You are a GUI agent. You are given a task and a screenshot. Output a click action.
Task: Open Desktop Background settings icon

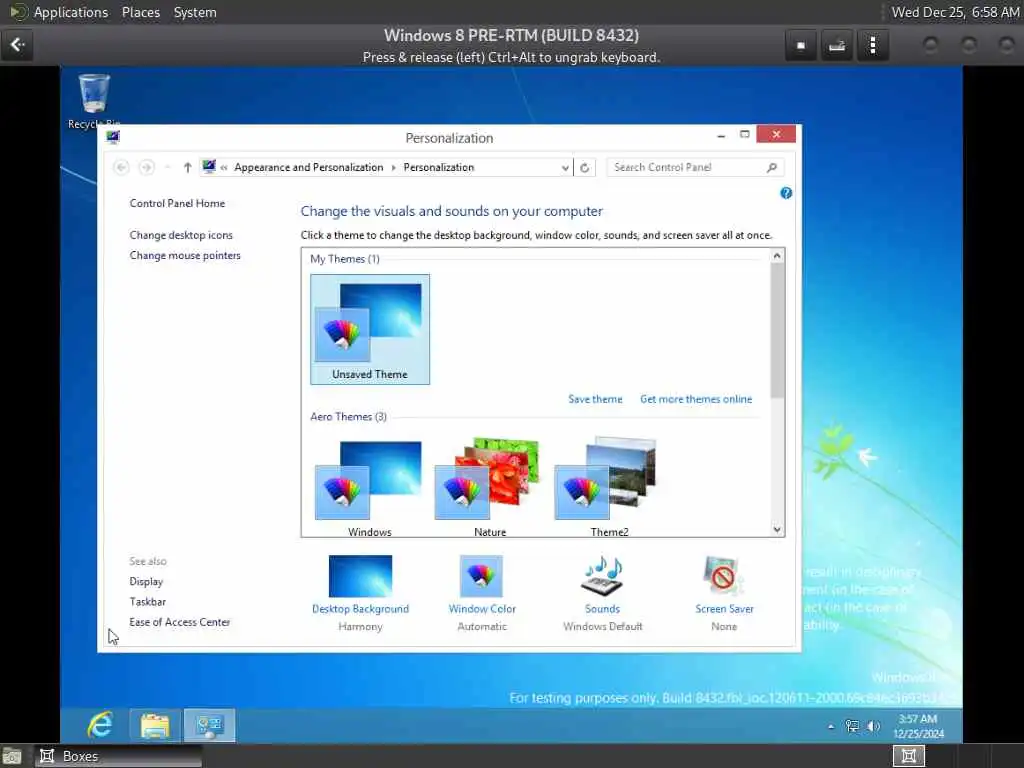tap(360, 576)
